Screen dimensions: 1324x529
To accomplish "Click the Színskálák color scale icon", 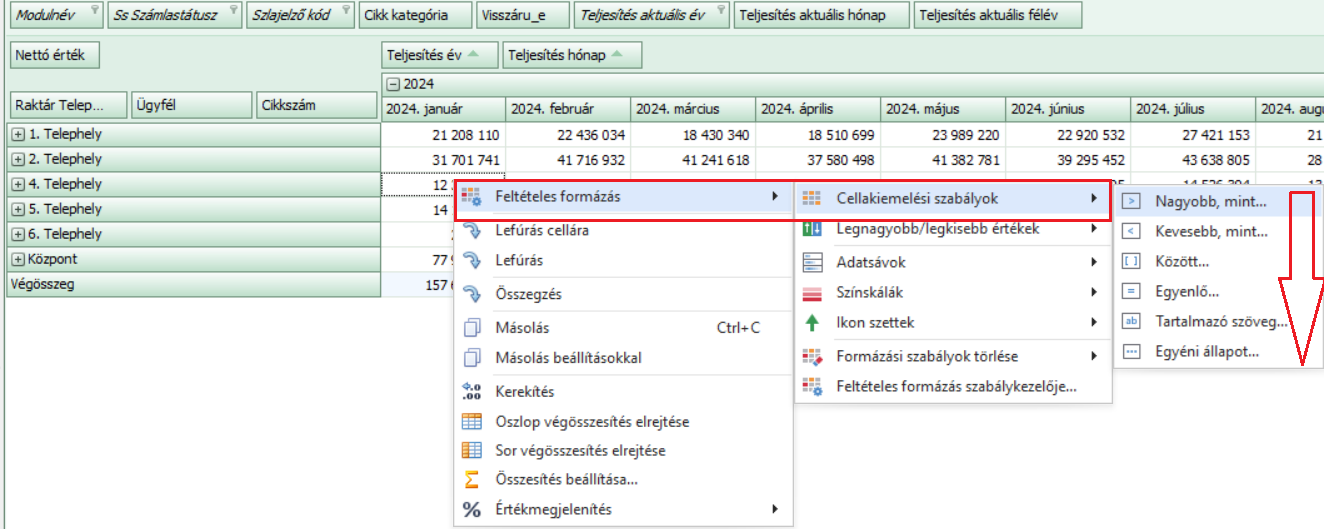I will click(x=812, y=293).
